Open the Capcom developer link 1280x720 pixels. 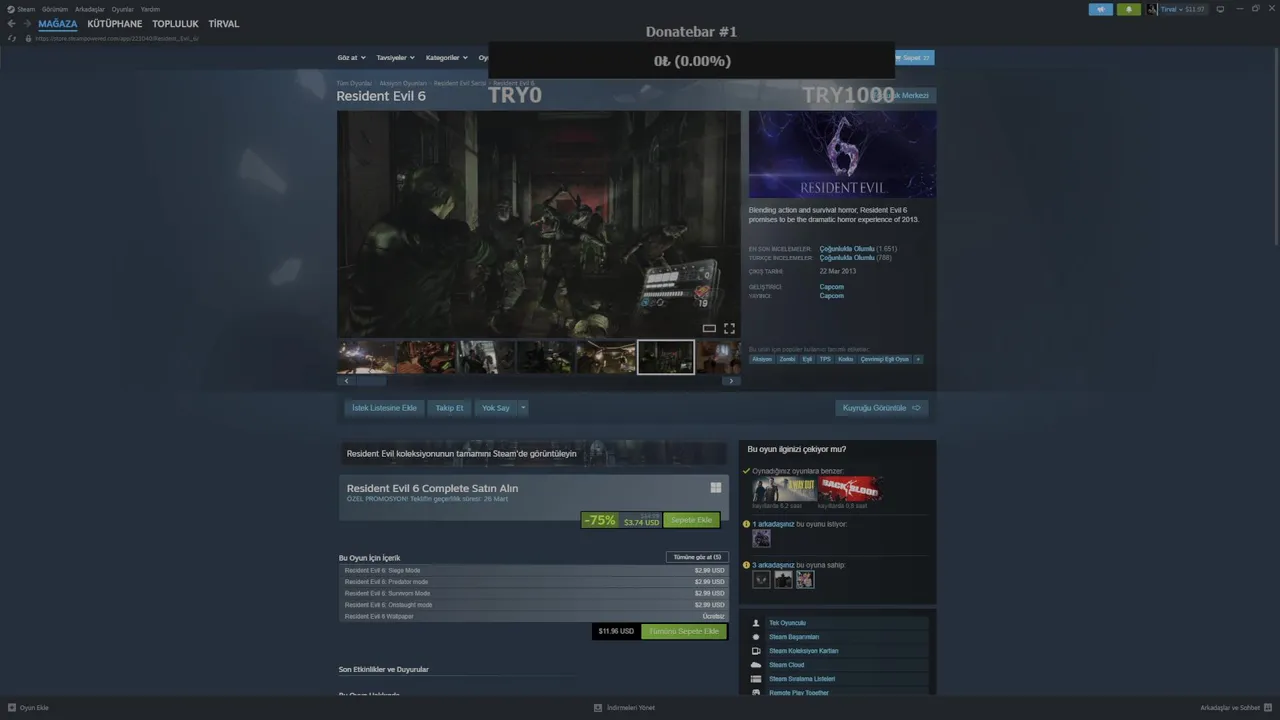(831, 287)
